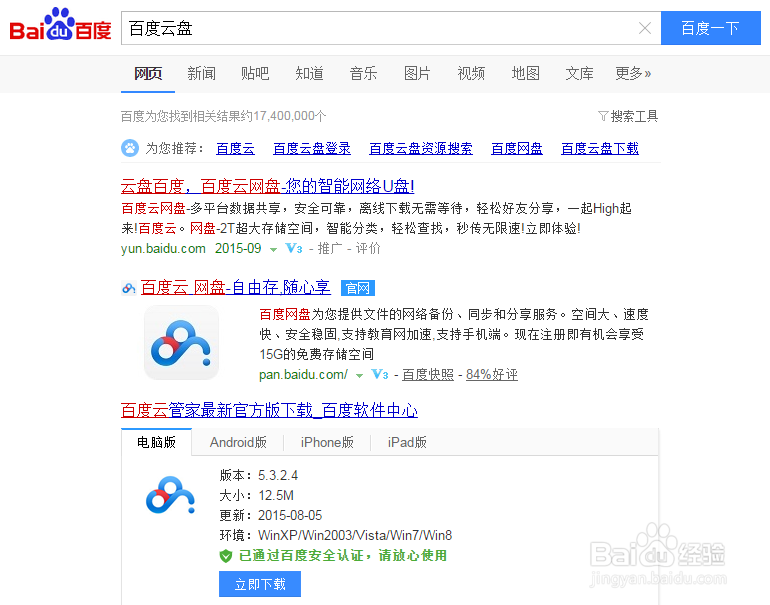Open the 音乐 tab
Image resolution: width=770 pixels, height=605 pixels.
coord(363,74)
